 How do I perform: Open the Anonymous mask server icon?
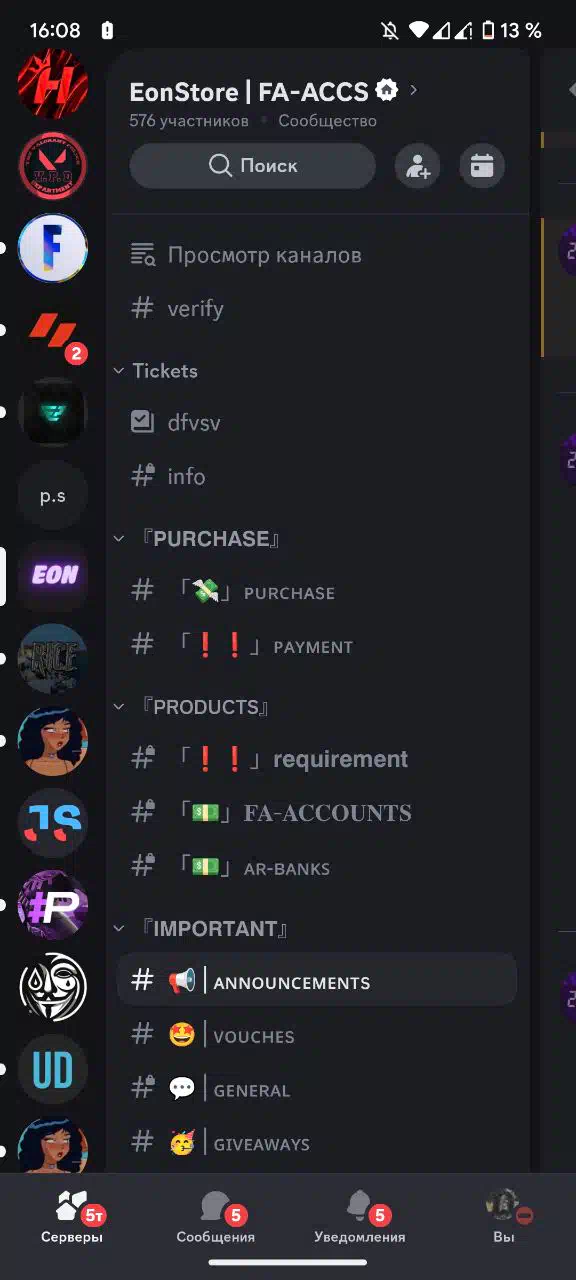(x=53, y=987)
